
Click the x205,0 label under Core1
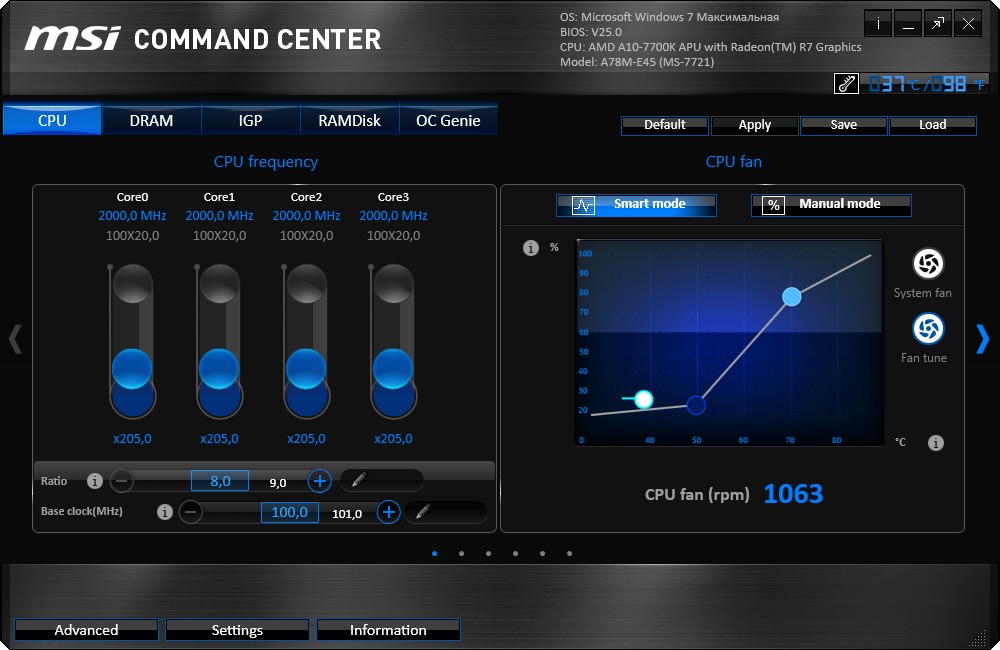pyautogui.click(x=219, y=439)
